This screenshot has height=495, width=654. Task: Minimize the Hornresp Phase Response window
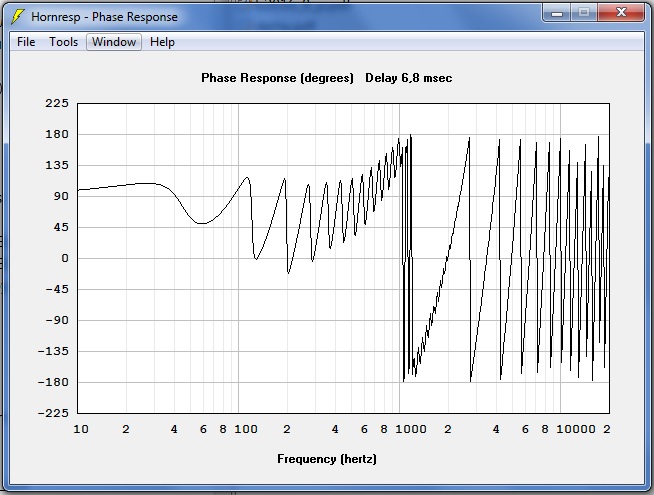point(557,13)
